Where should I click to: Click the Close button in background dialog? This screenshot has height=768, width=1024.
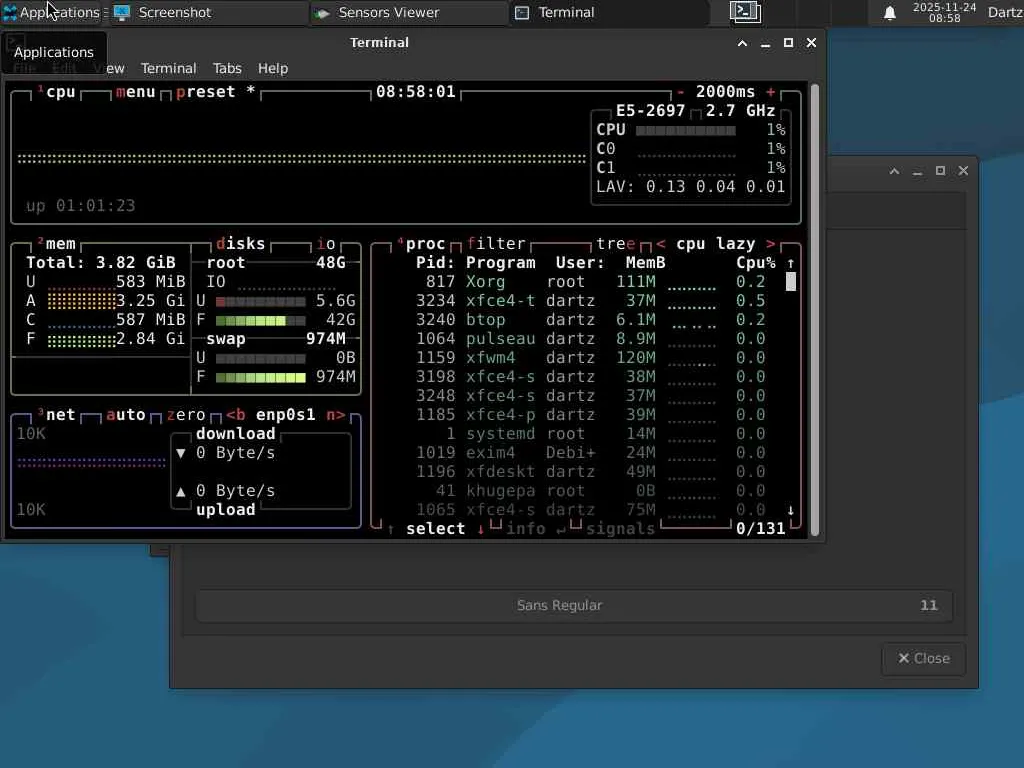923,658
